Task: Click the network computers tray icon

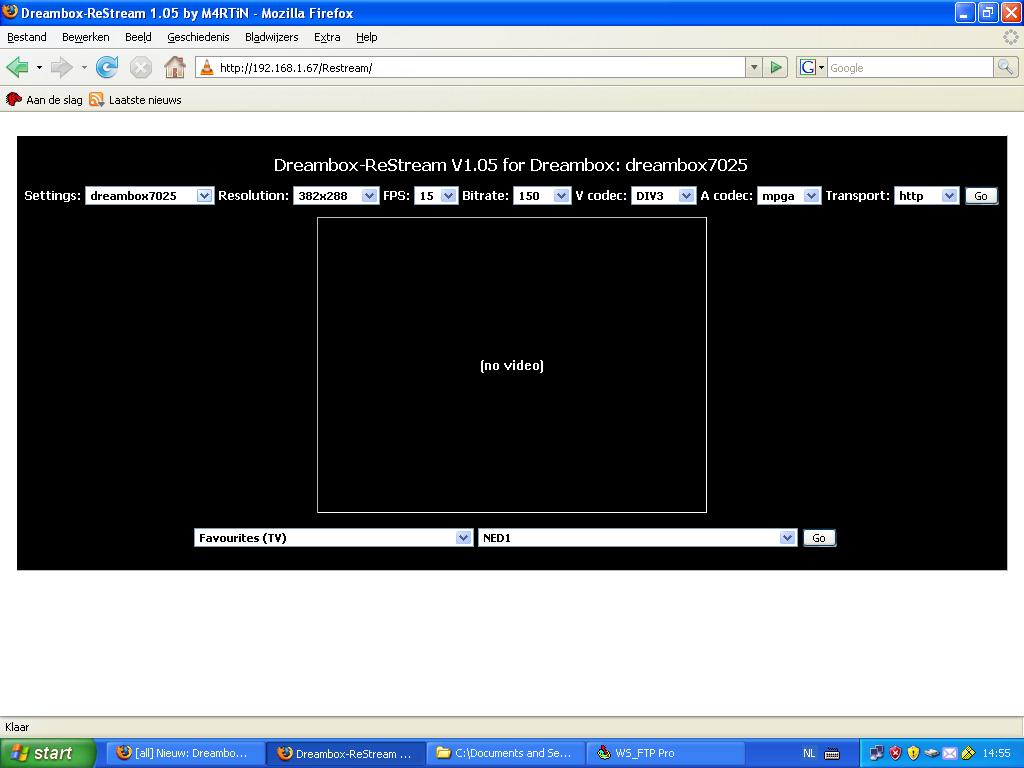Action: (x=876, y=754)
